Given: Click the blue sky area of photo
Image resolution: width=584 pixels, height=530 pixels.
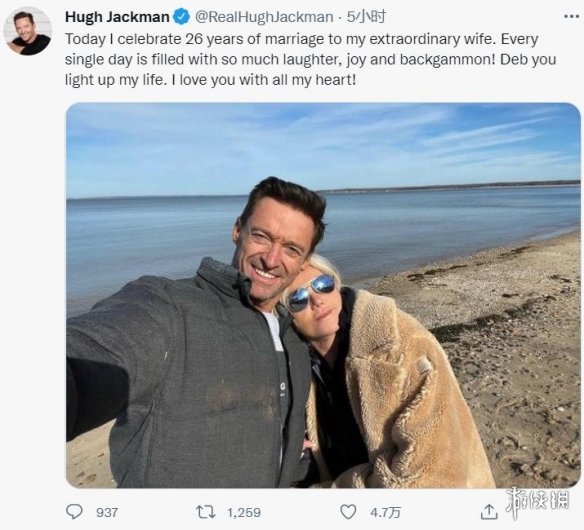Looking at the screenshot, I should coord(323,145).
